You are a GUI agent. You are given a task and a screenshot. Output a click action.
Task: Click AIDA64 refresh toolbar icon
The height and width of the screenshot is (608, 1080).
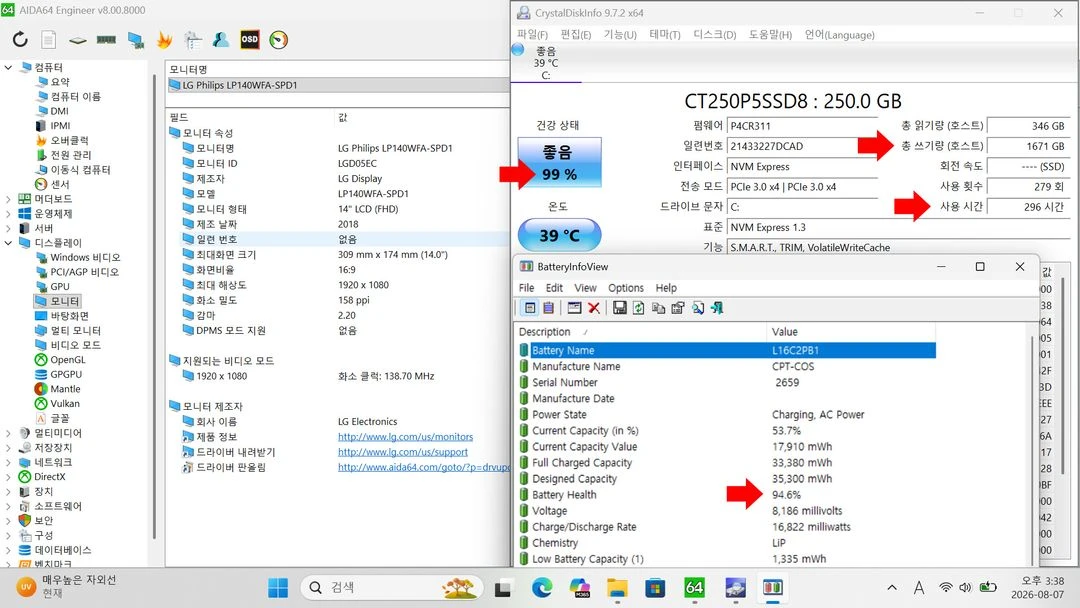click(x=20, y=40)
